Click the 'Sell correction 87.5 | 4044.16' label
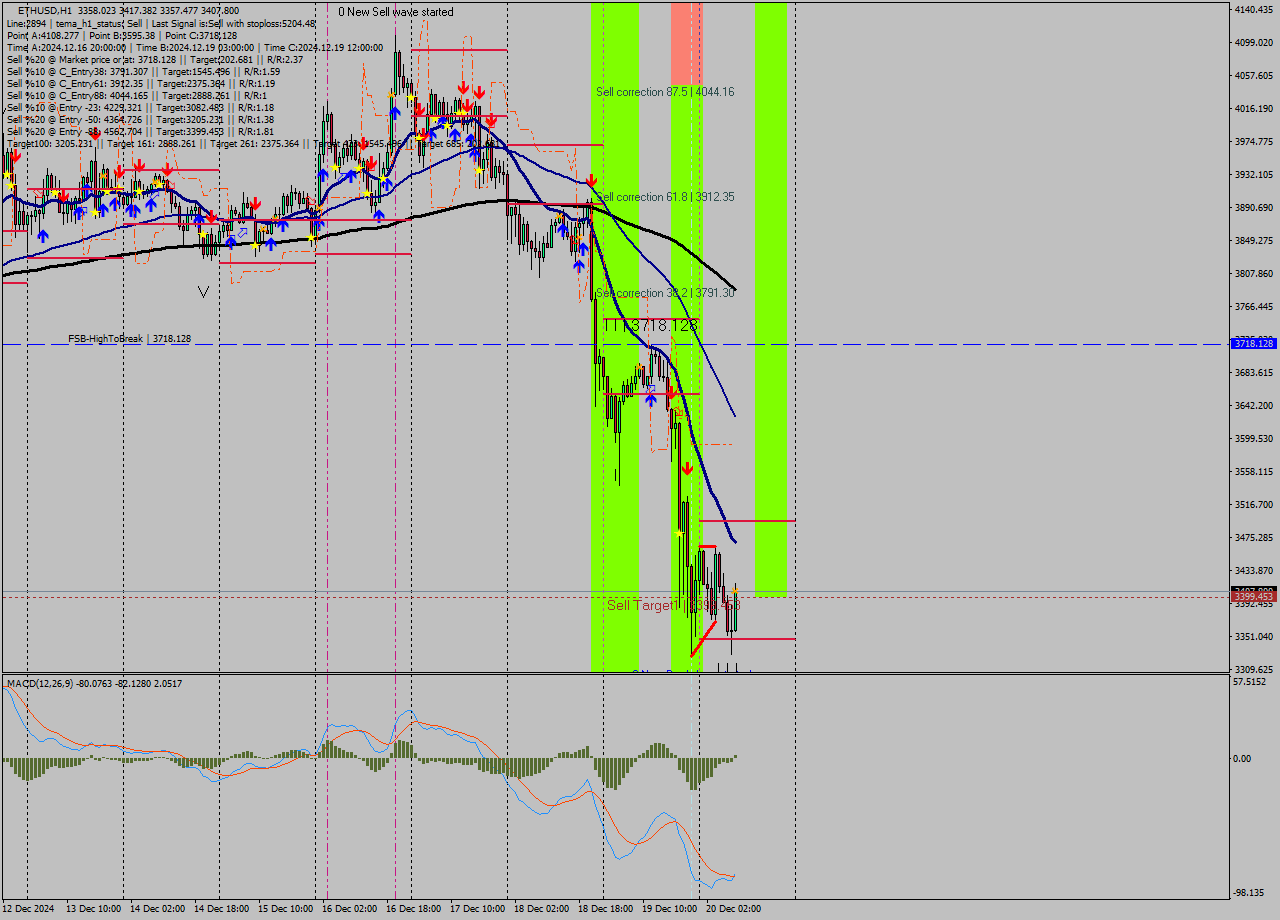1280x920 pixels. click(x=665, y=92)
